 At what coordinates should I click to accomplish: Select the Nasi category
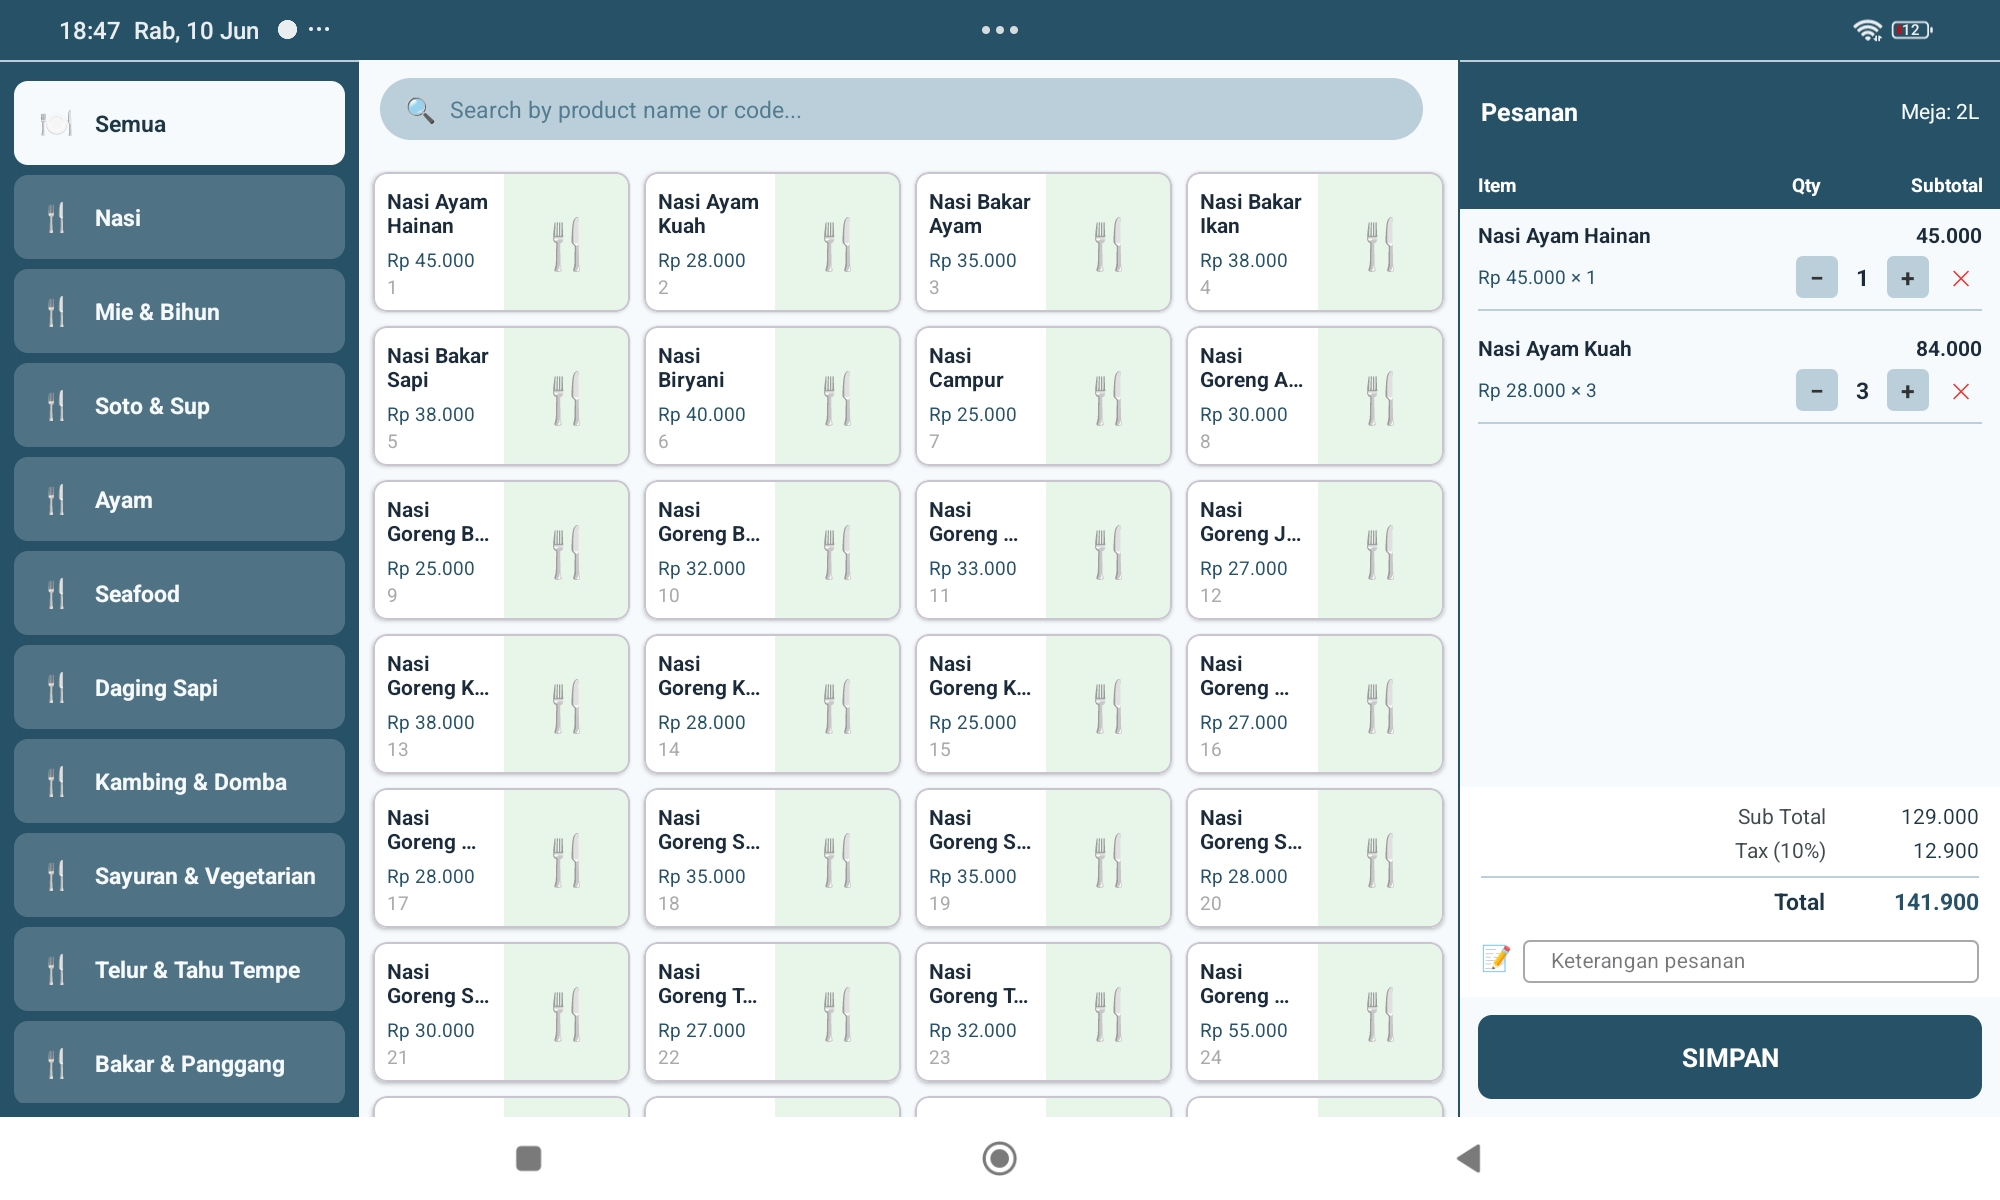(180, 217)
